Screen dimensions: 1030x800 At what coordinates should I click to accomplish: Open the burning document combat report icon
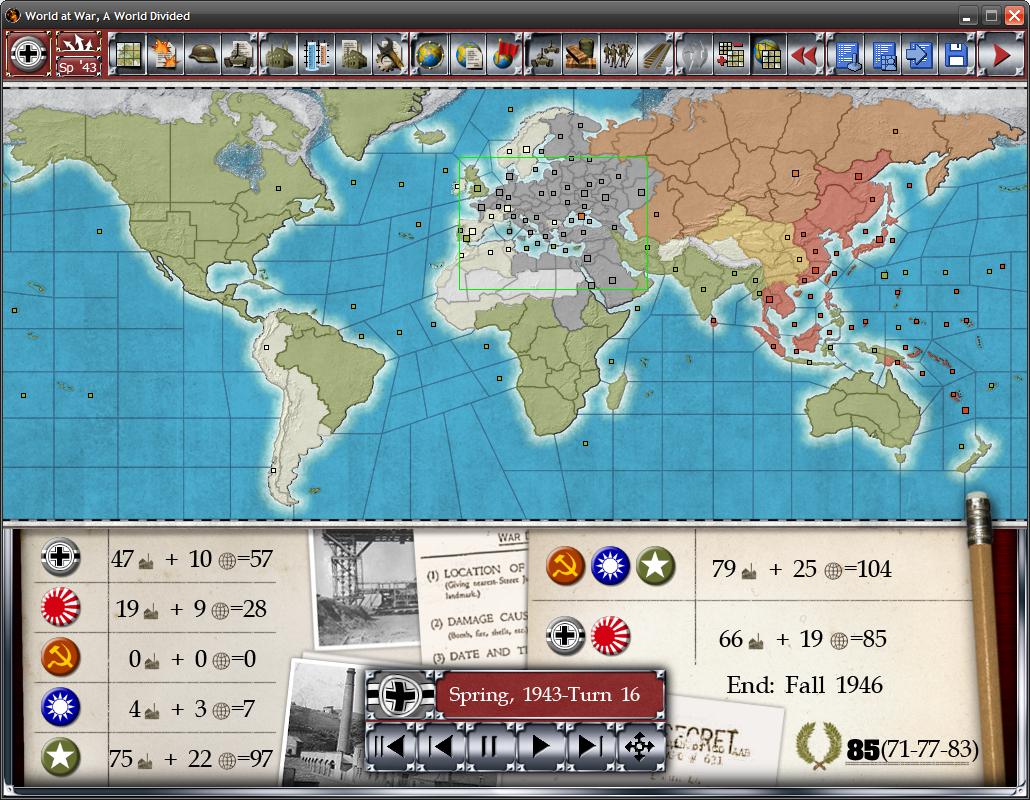click(x=165, y=54)
